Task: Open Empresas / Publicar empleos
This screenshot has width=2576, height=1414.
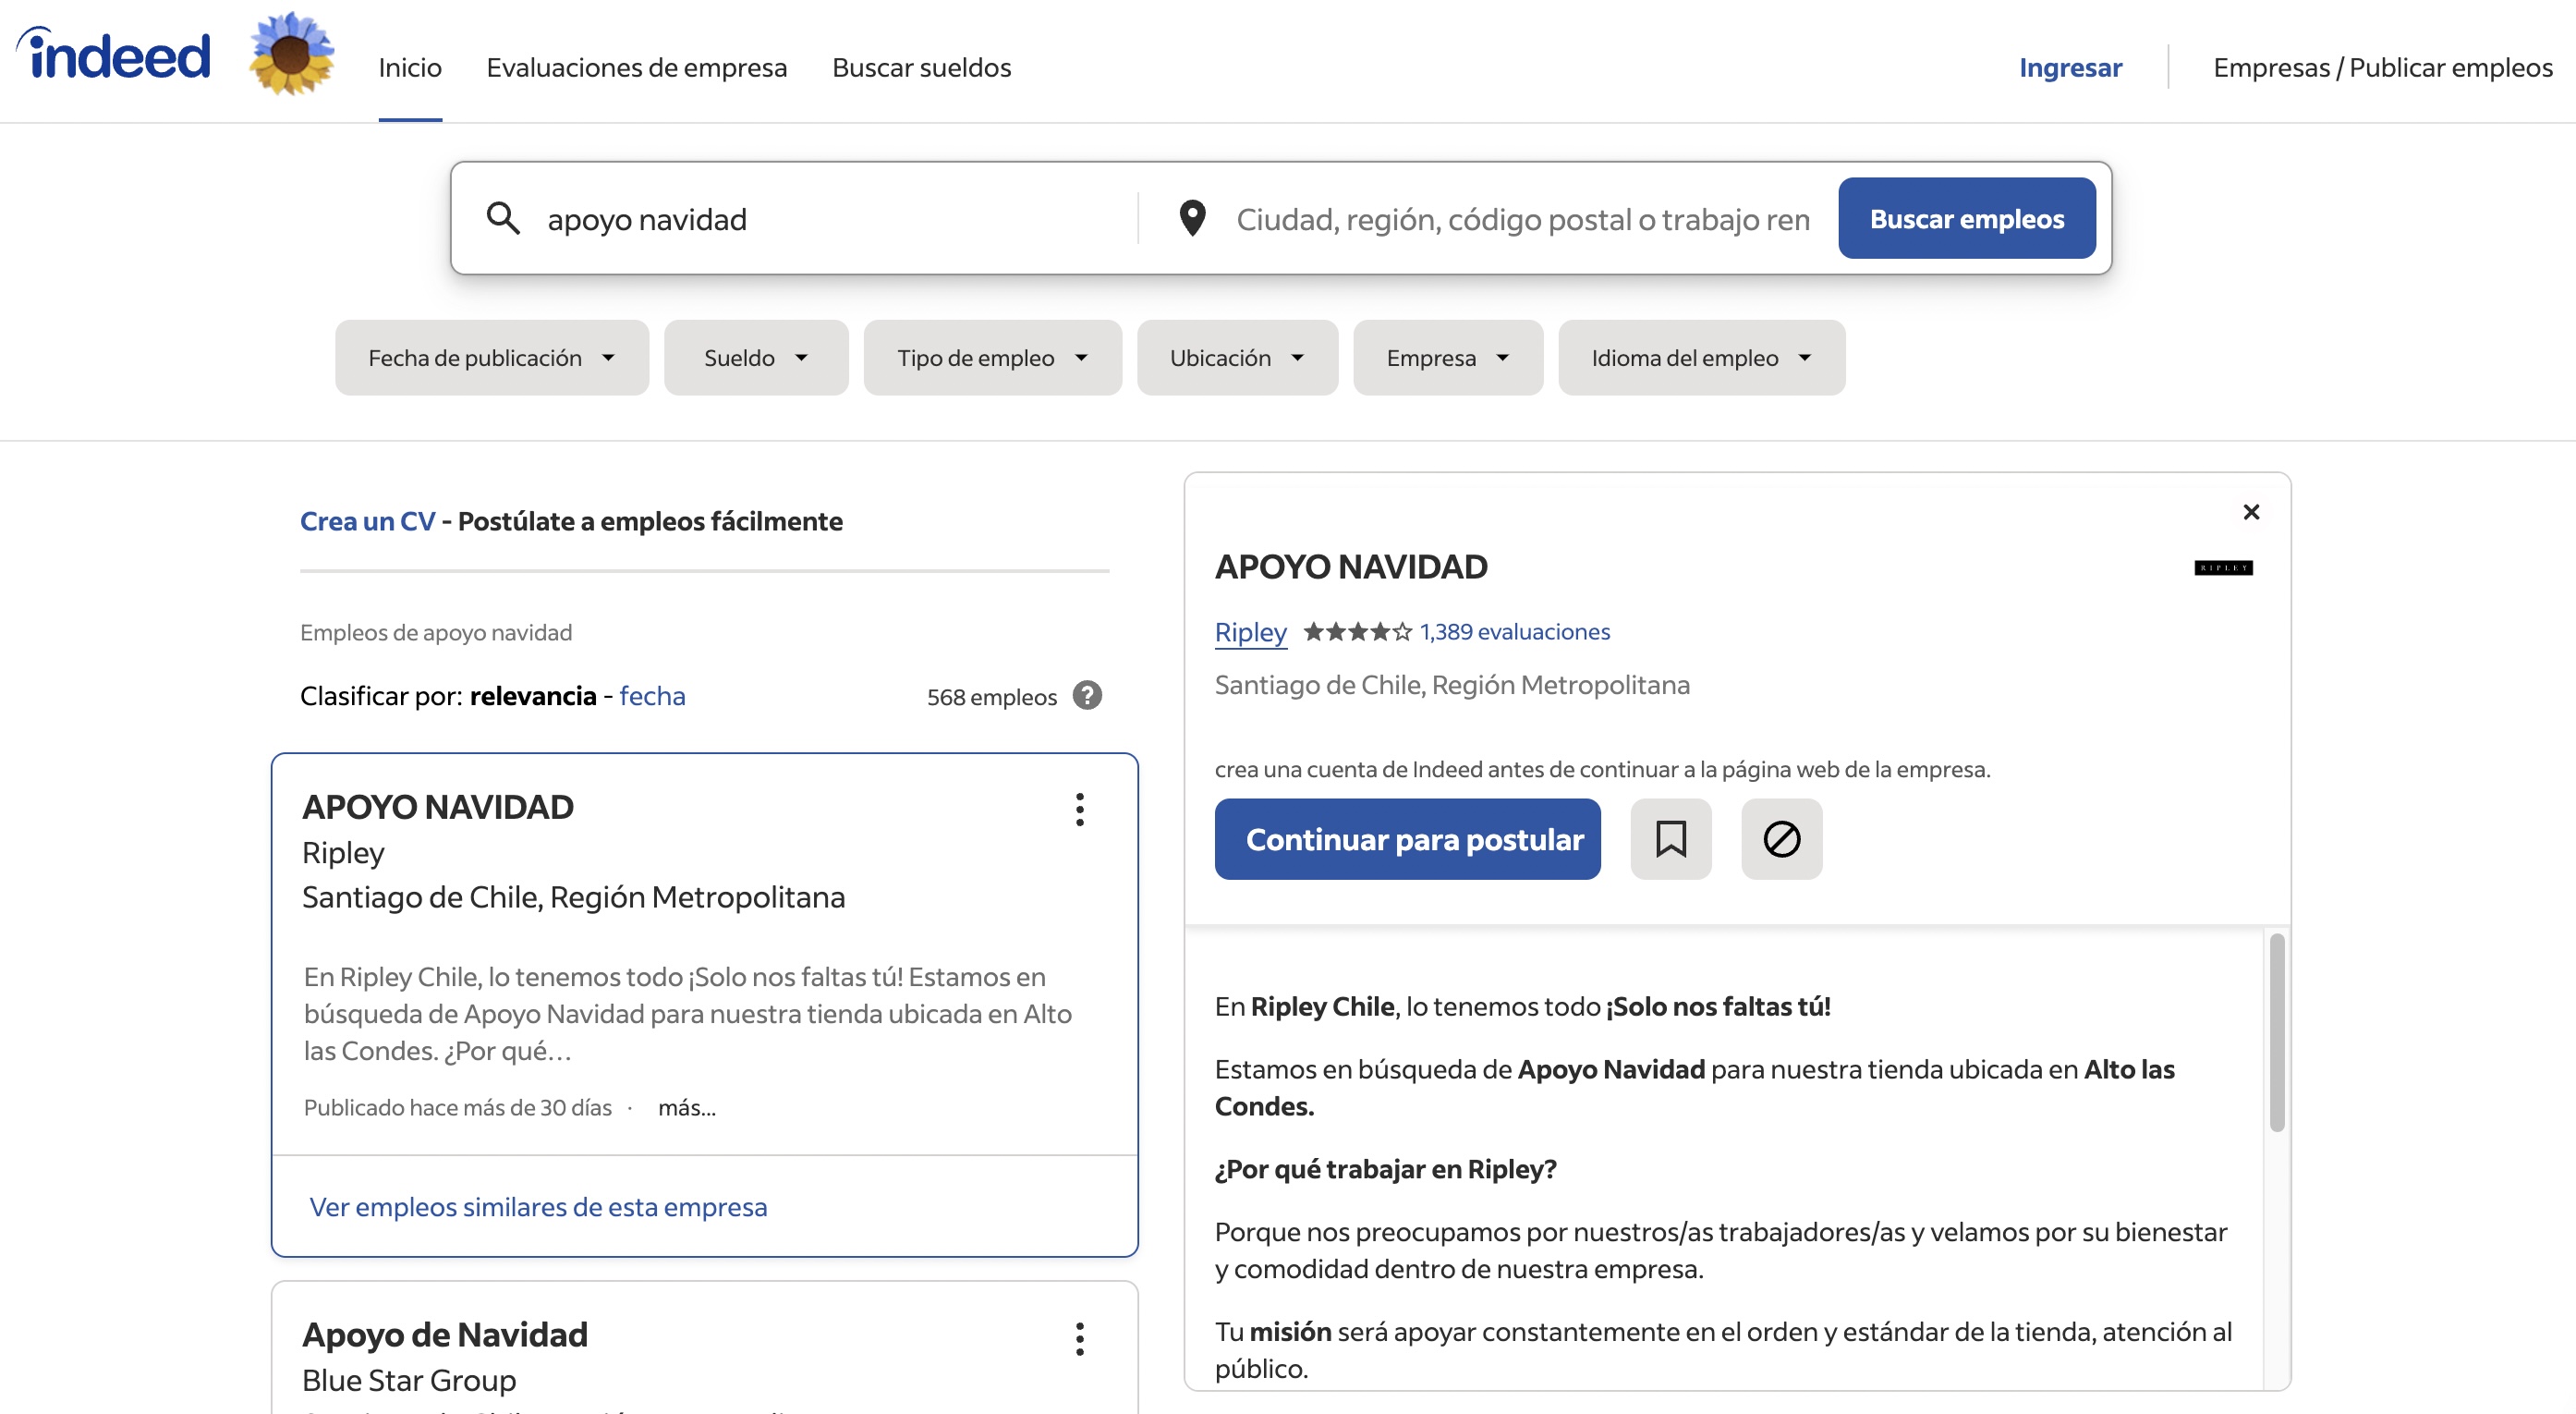Action: point(2382,67)
